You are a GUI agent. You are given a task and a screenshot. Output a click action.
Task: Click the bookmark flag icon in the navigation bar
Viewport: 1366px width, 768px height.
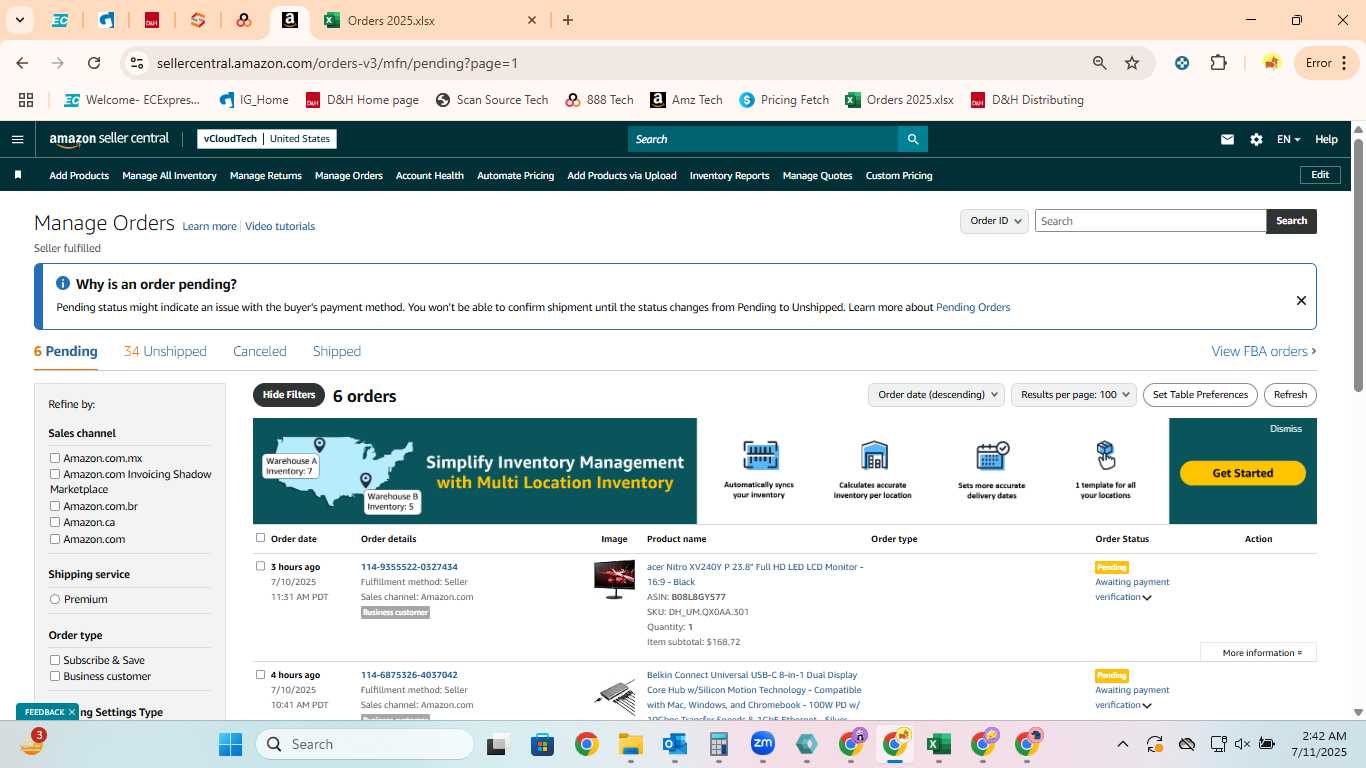[x=18, y=175]
